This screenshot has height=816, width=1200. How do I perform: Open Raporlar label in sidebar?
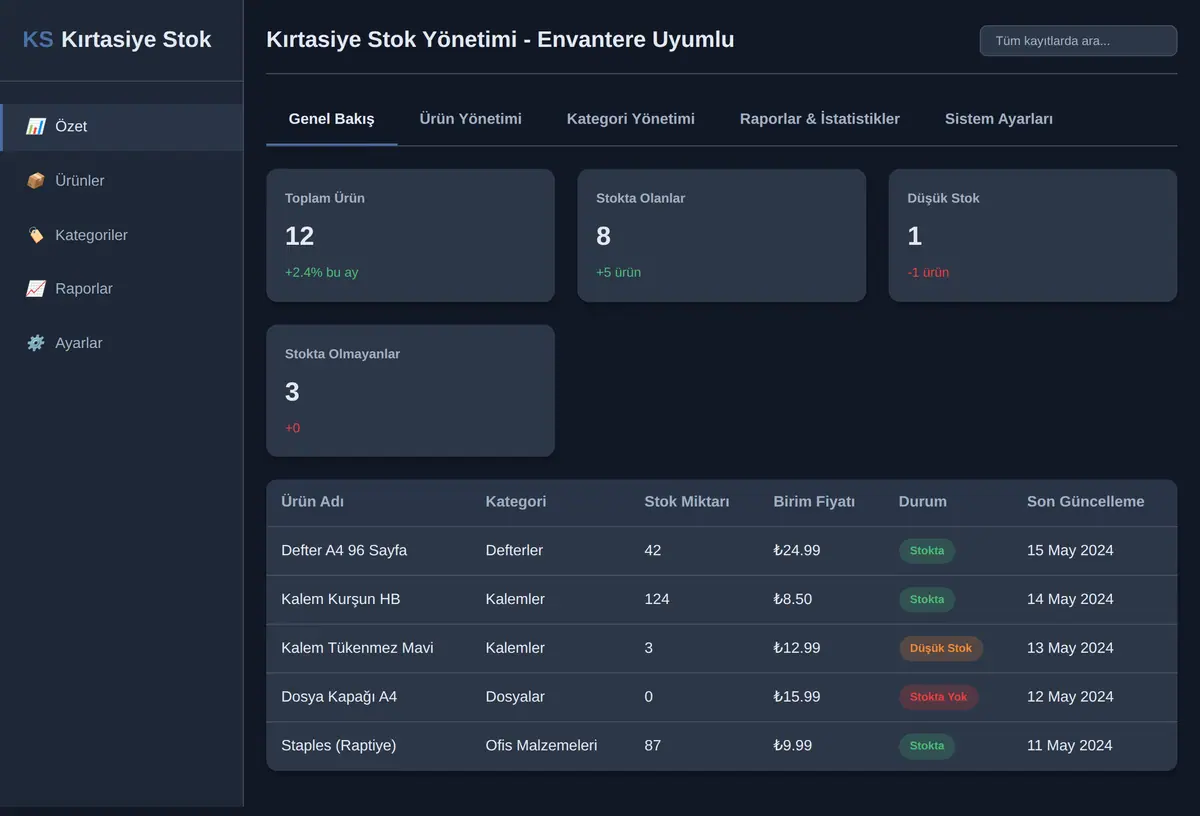(x=84, y=289)
